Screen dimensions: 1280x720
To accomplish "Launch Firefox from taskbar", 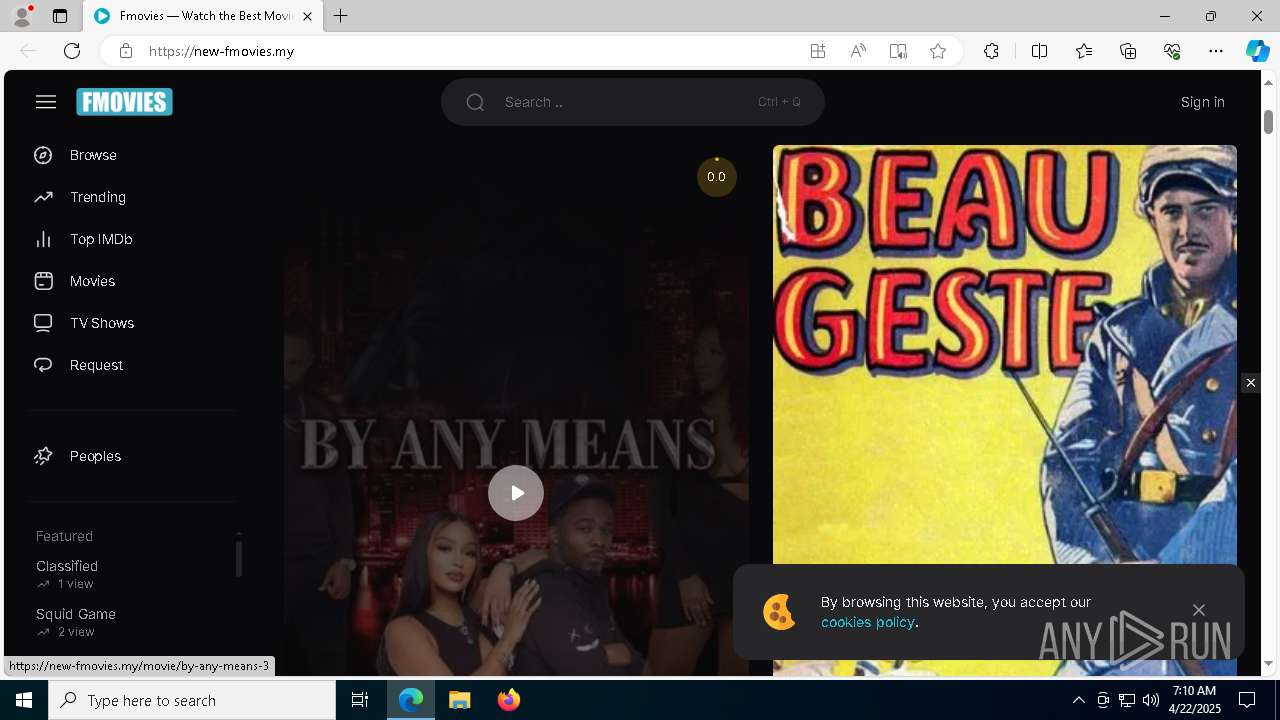I will [x=509, y=700].
